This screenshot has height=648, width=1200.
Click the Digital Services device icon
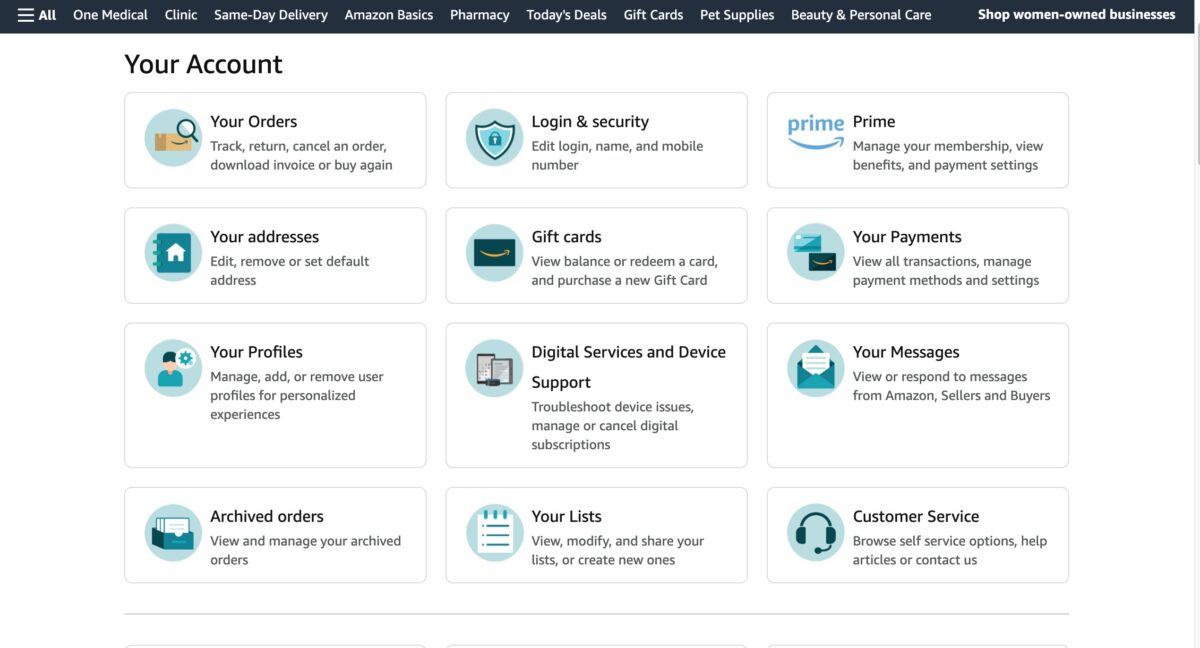tap(494, 368)
